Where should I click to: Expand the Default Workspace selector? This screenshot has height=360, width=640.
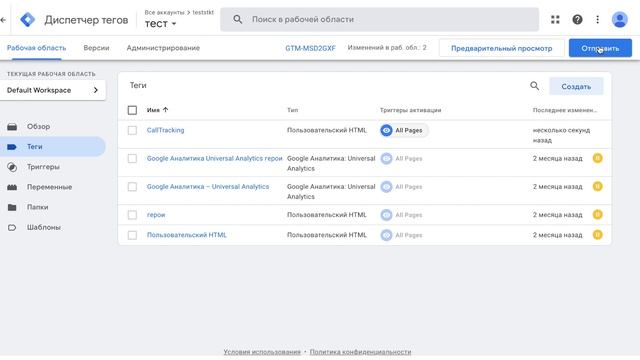coord(53,90)
